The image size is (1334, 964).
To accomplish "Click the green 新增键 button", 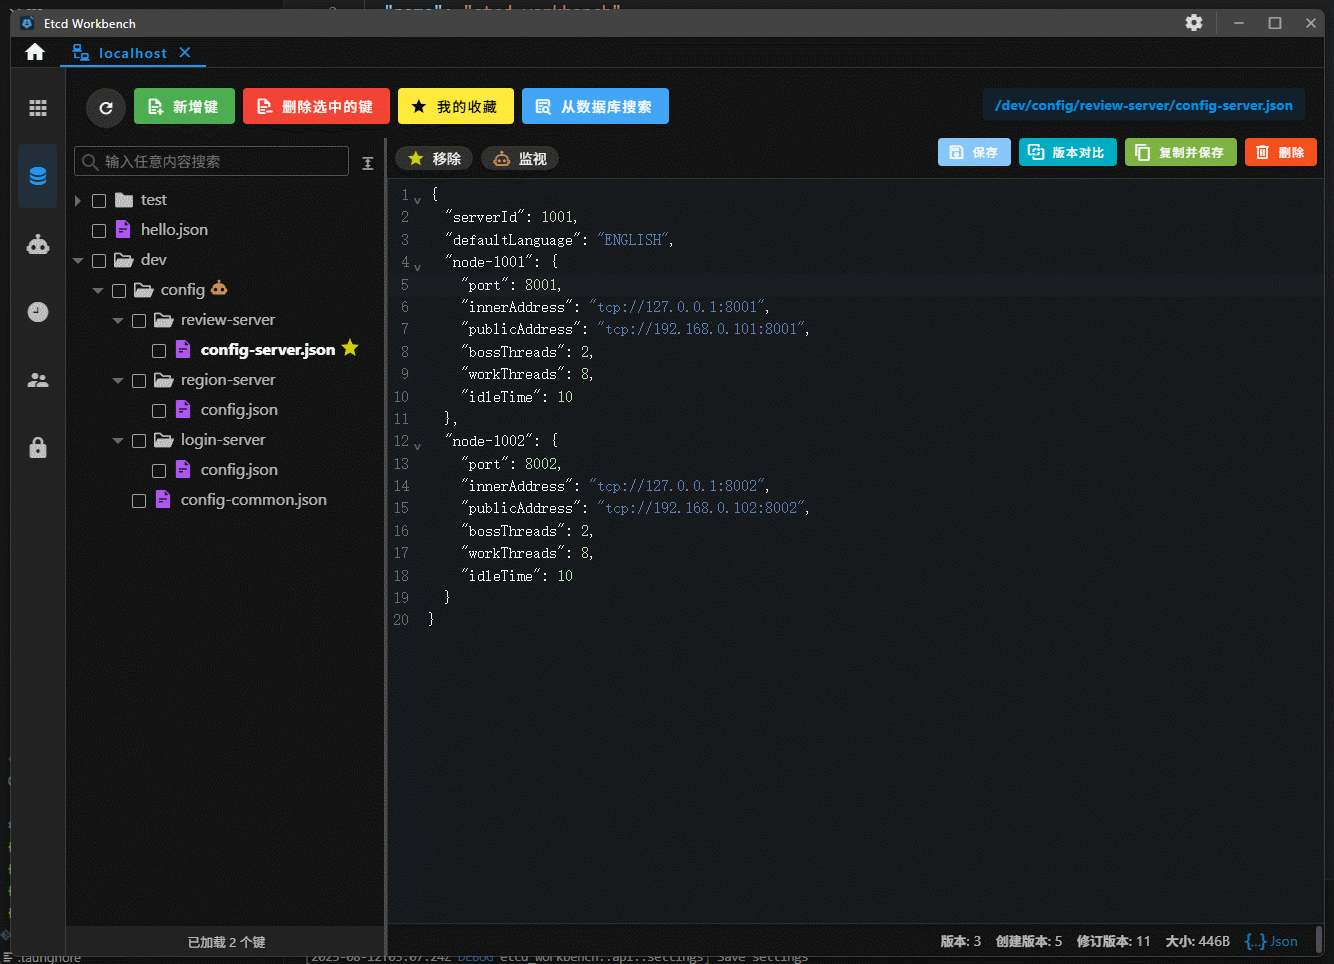I will (x=184, y=106).
